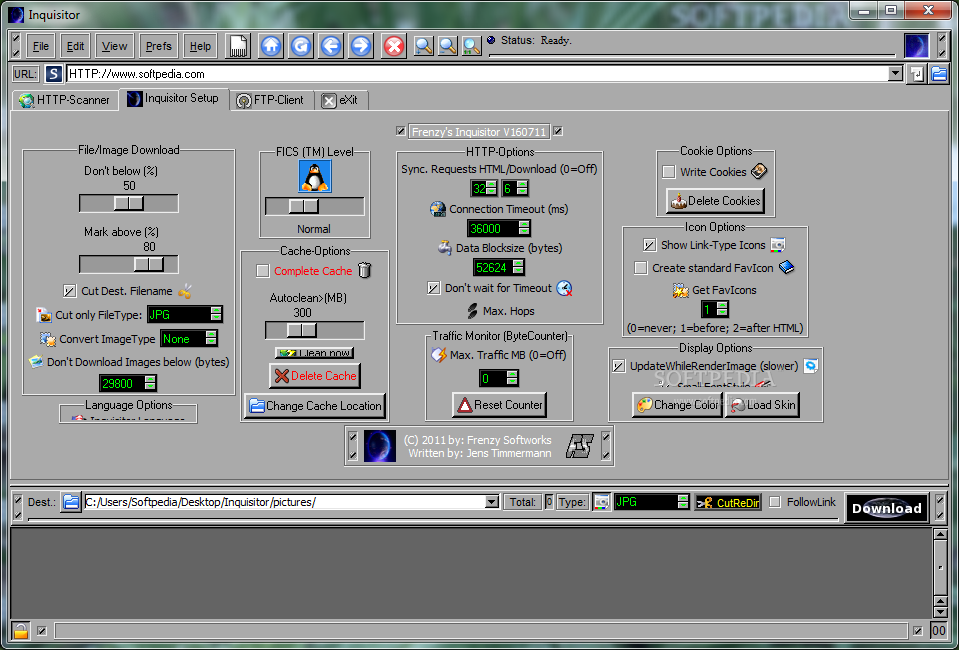Click the magnifier icon with green bars
The height and width of the screenshot is (650, 959).
pos(472,46)
